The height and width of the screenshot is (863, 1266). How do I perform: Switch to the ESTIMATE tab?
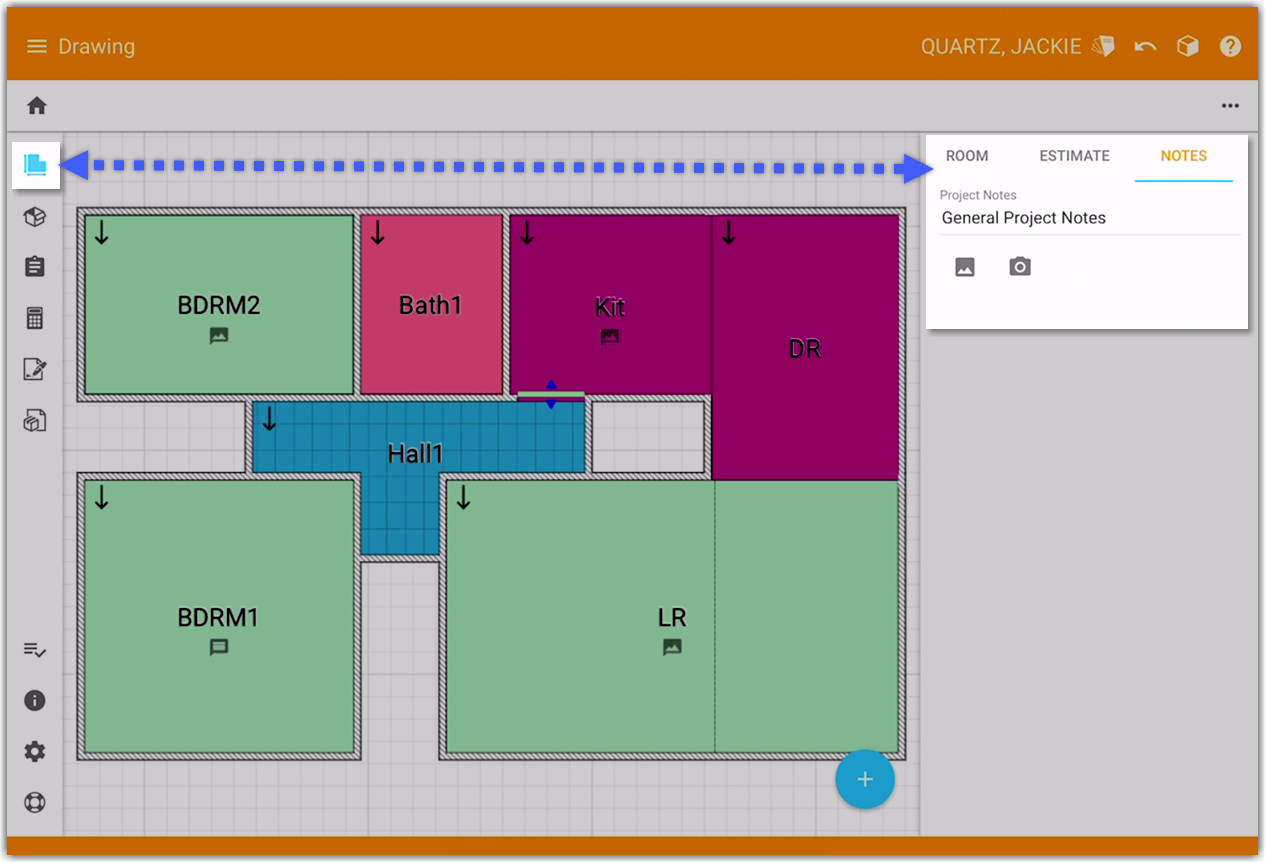[x=1074, y=156]
